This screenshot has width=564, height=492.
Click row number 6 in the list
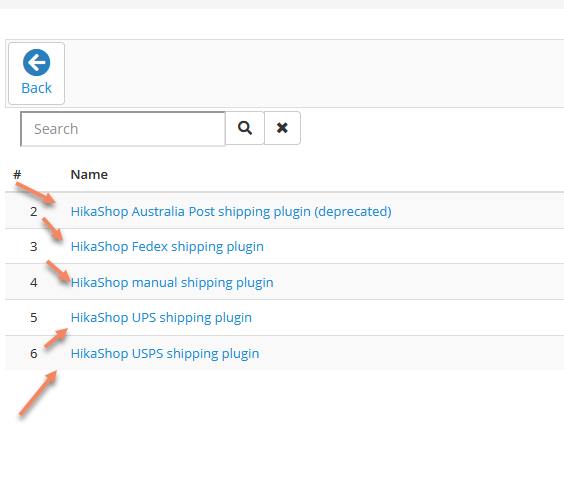point(33,354)
